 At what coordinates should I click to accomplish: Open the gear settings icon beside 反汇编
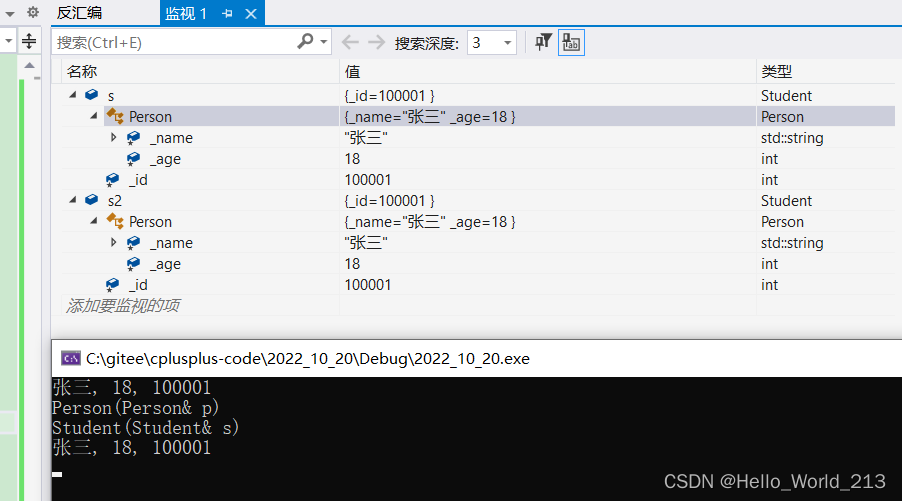[x=33, y=12]
